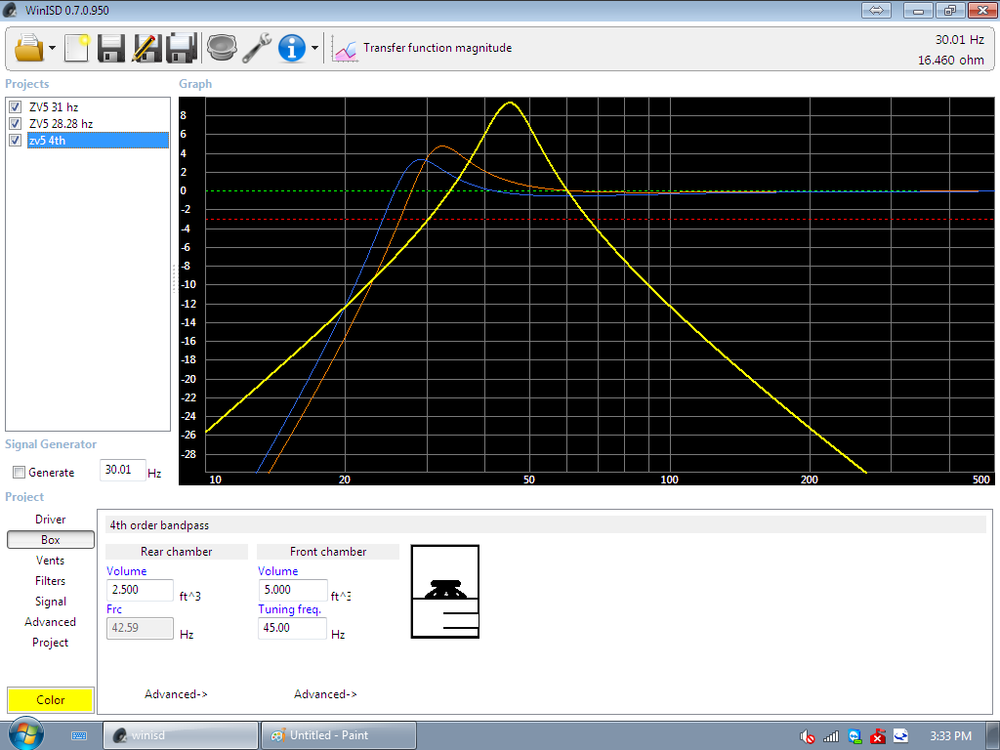Switch to the Filters tab
Screen dimensions: 1000x750
click(x=50, y=581)
